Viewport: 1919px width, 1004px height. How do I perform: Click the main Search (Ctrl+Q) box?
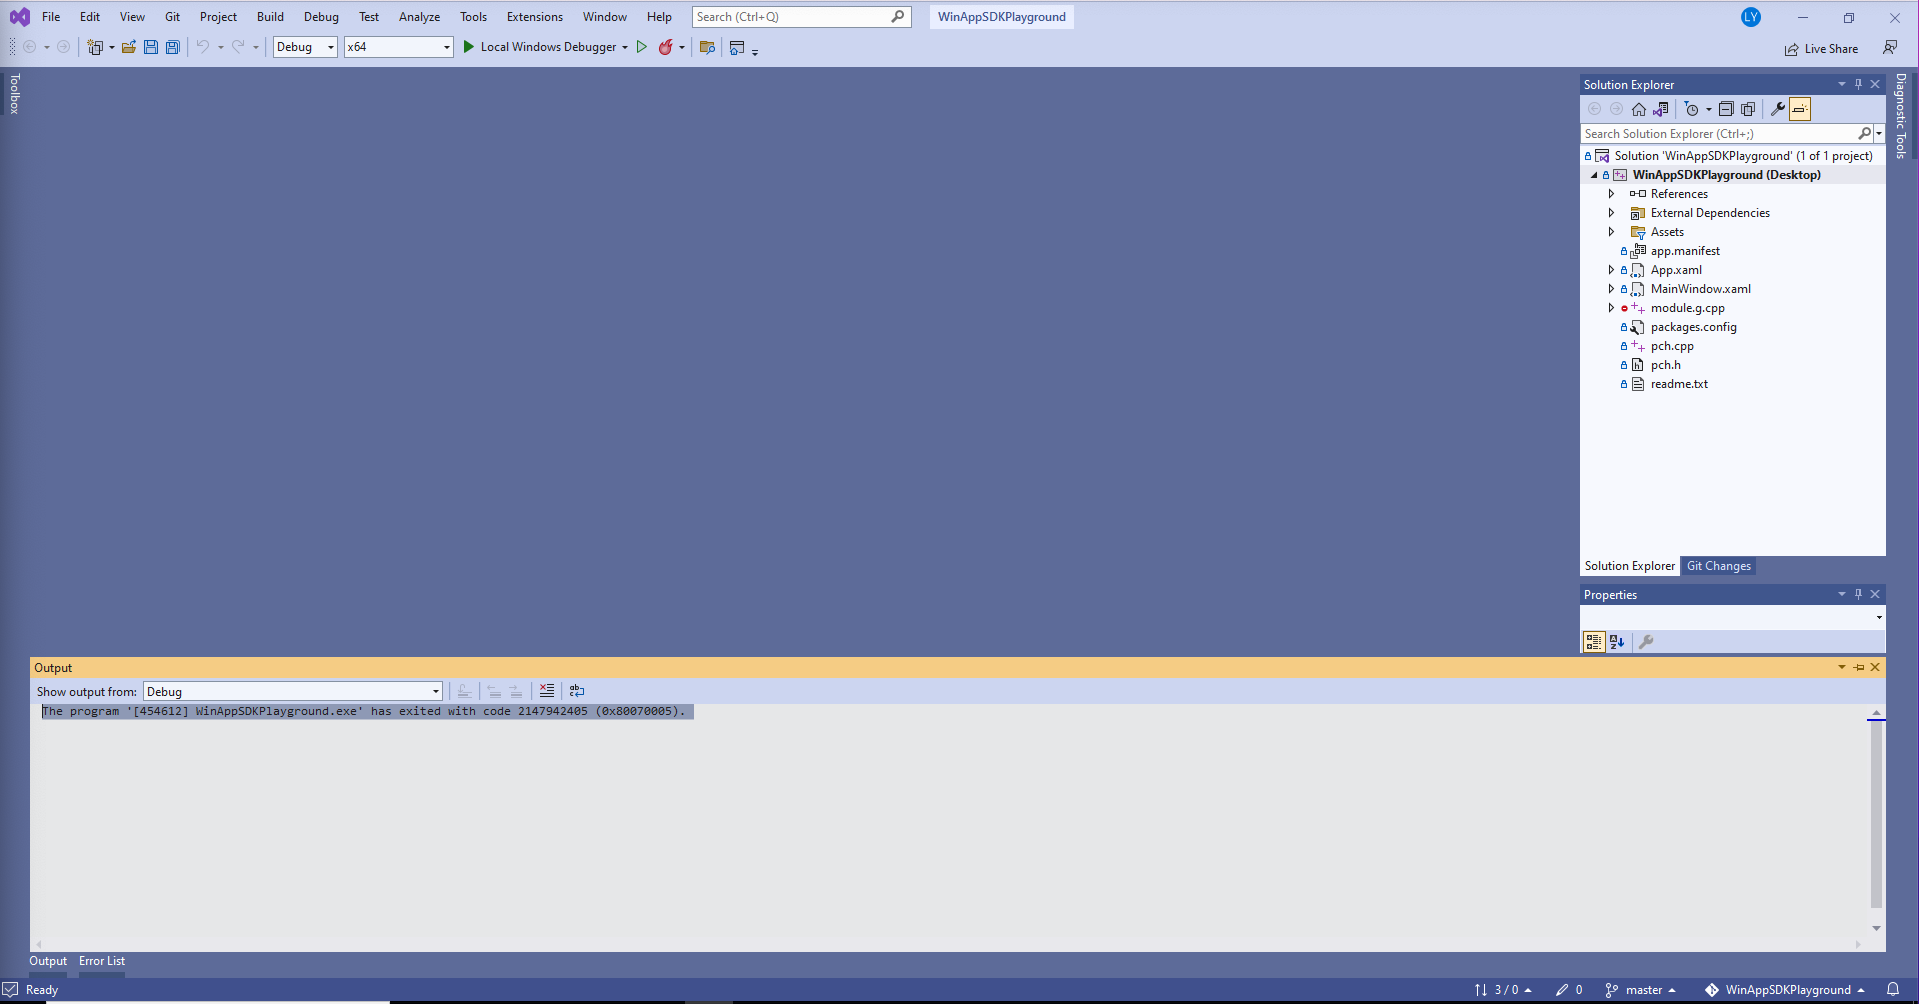pyautogui.click(x=801, y=17)
